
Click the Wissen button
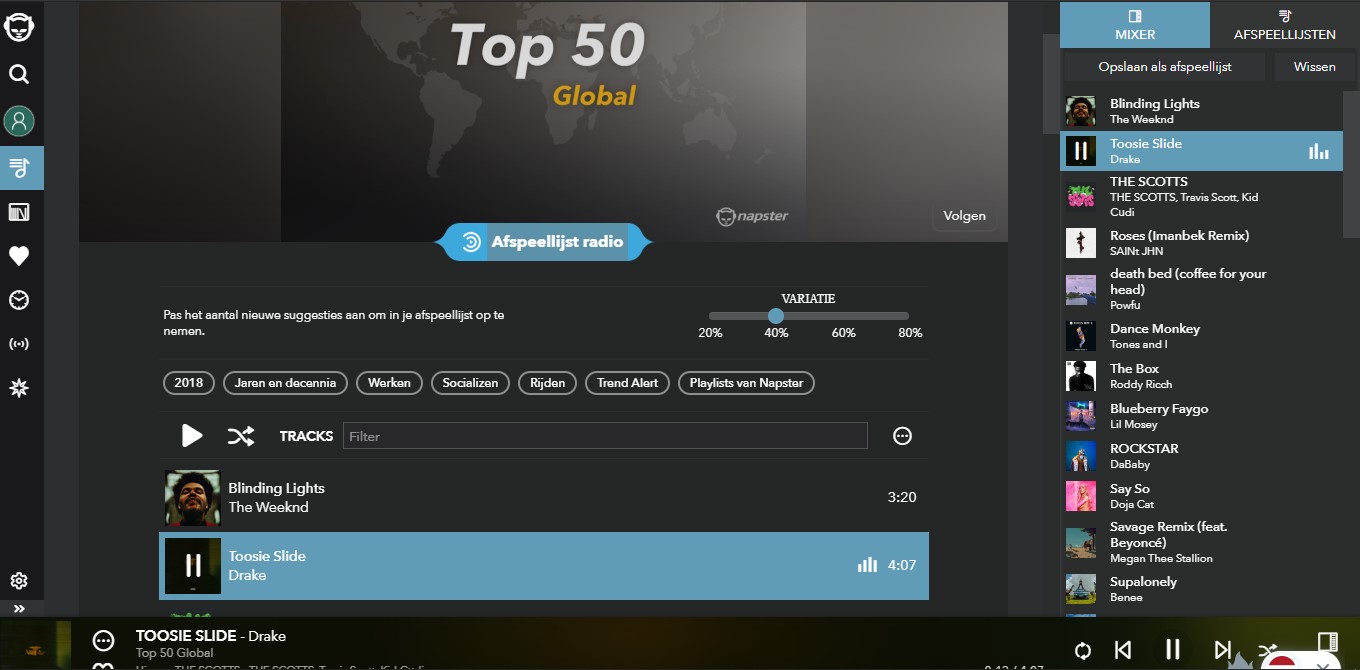click(x=1314, y=67)
